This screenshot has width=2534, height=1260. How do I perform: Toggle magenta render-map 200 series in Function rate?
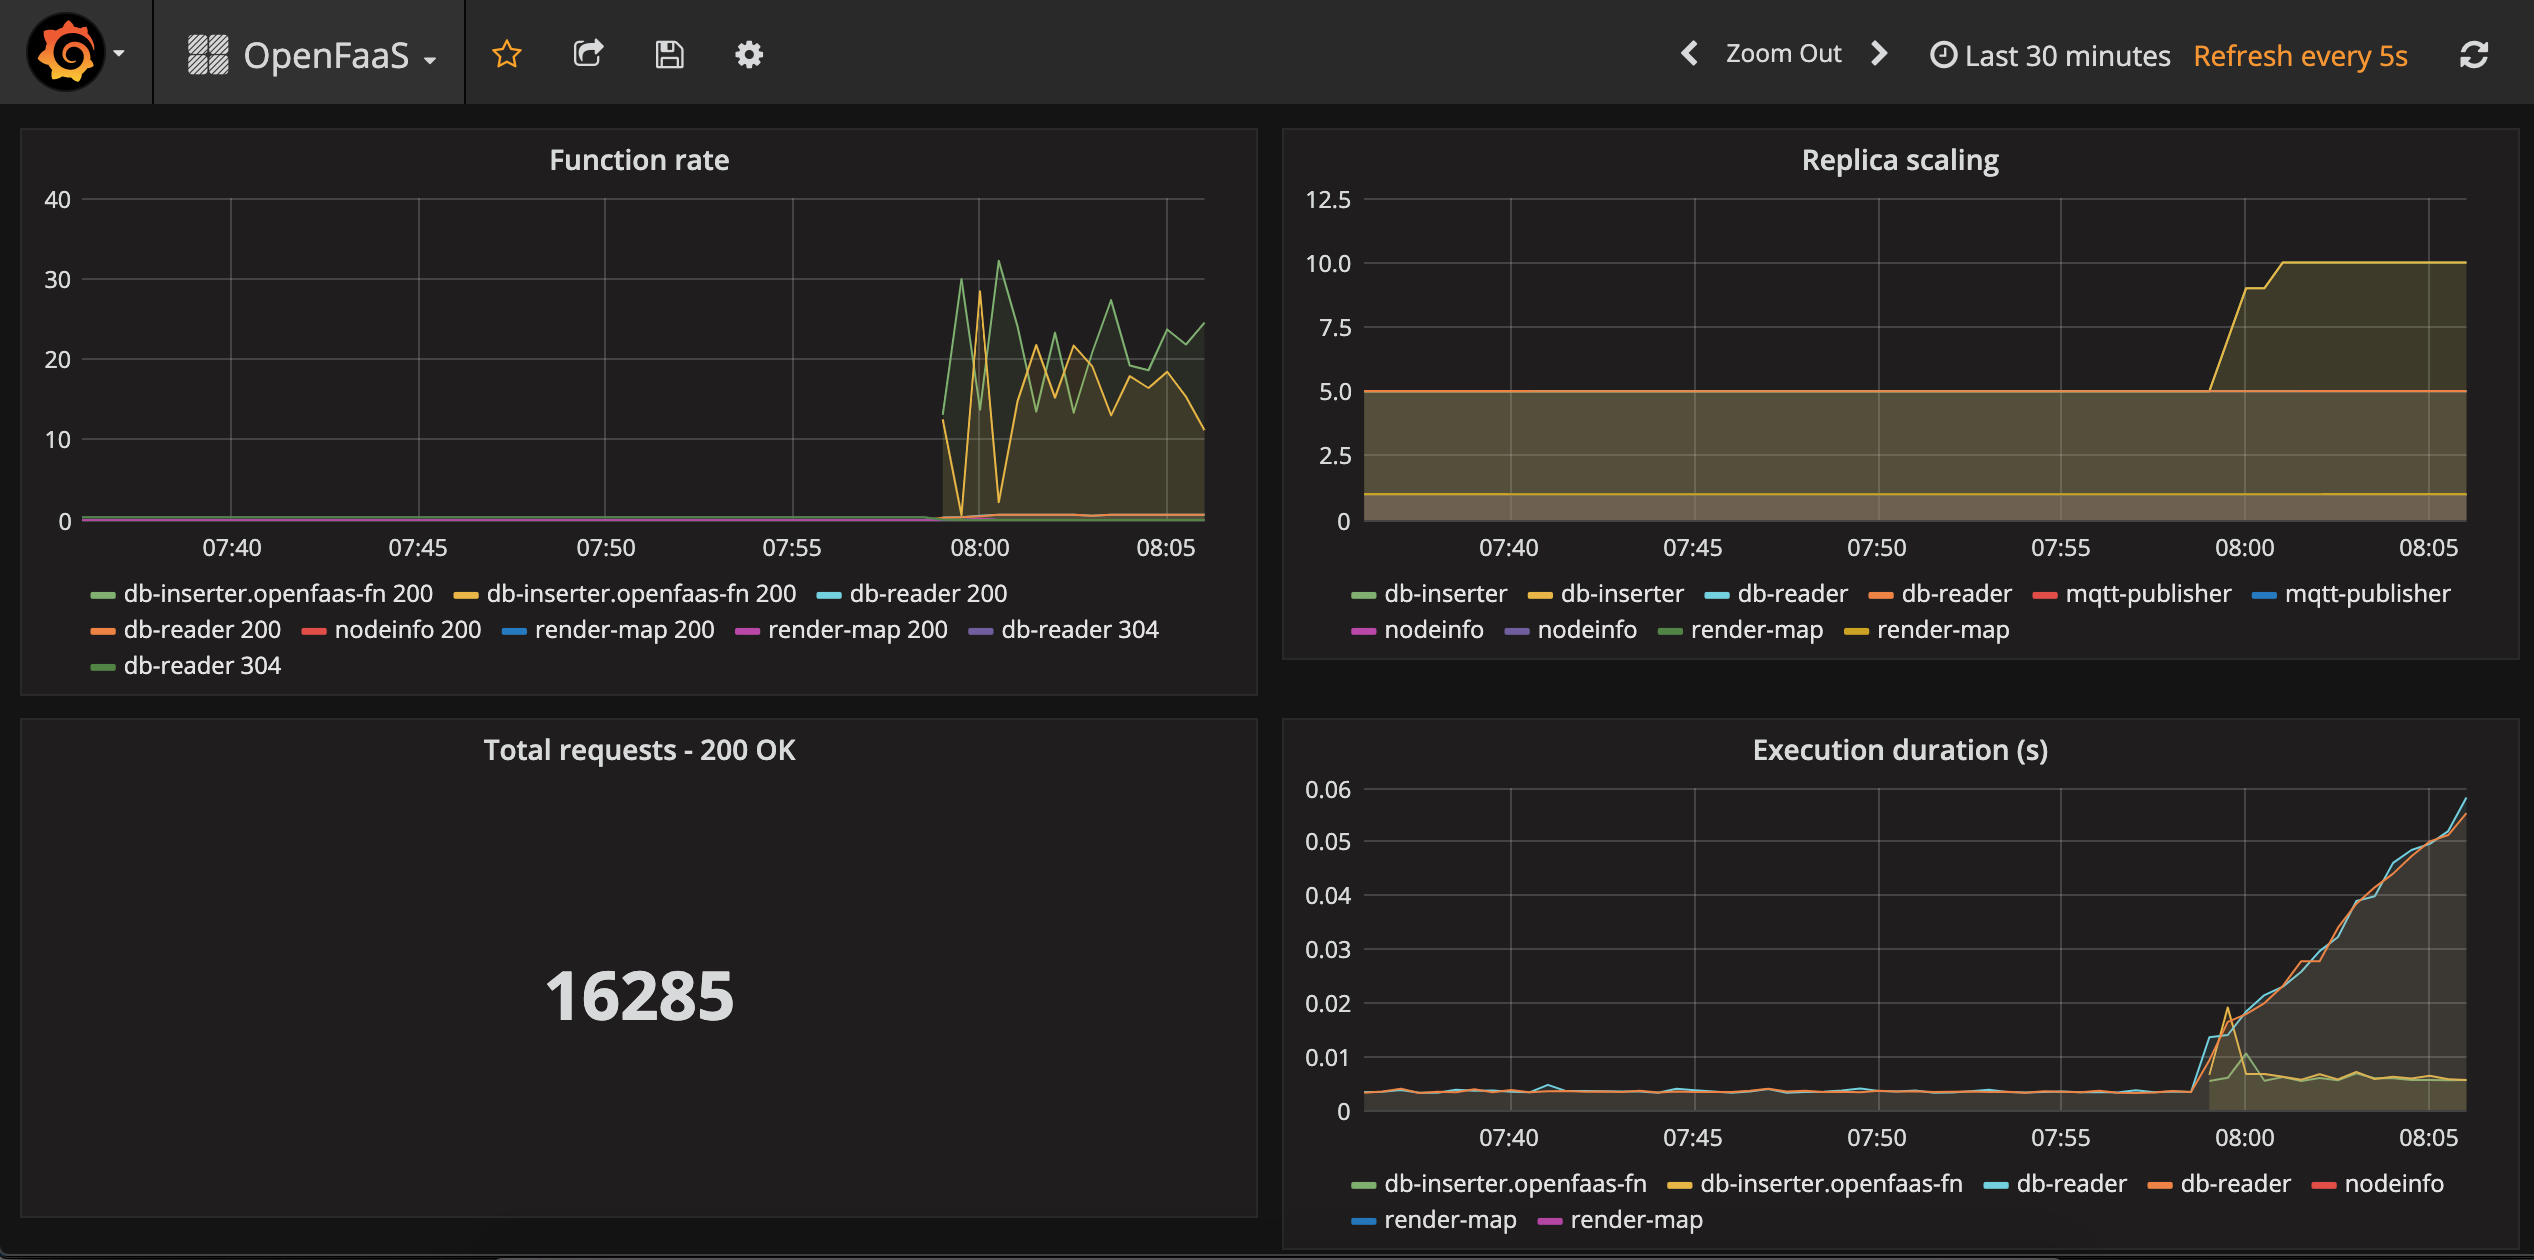[x=857, y=630]
